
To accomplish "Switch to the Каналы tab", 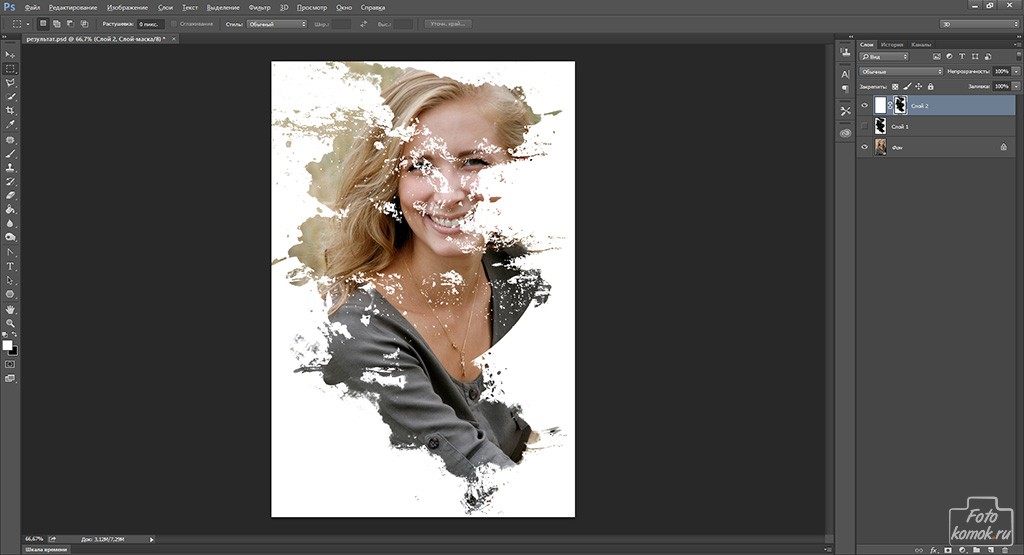I will tap(921, 45).
